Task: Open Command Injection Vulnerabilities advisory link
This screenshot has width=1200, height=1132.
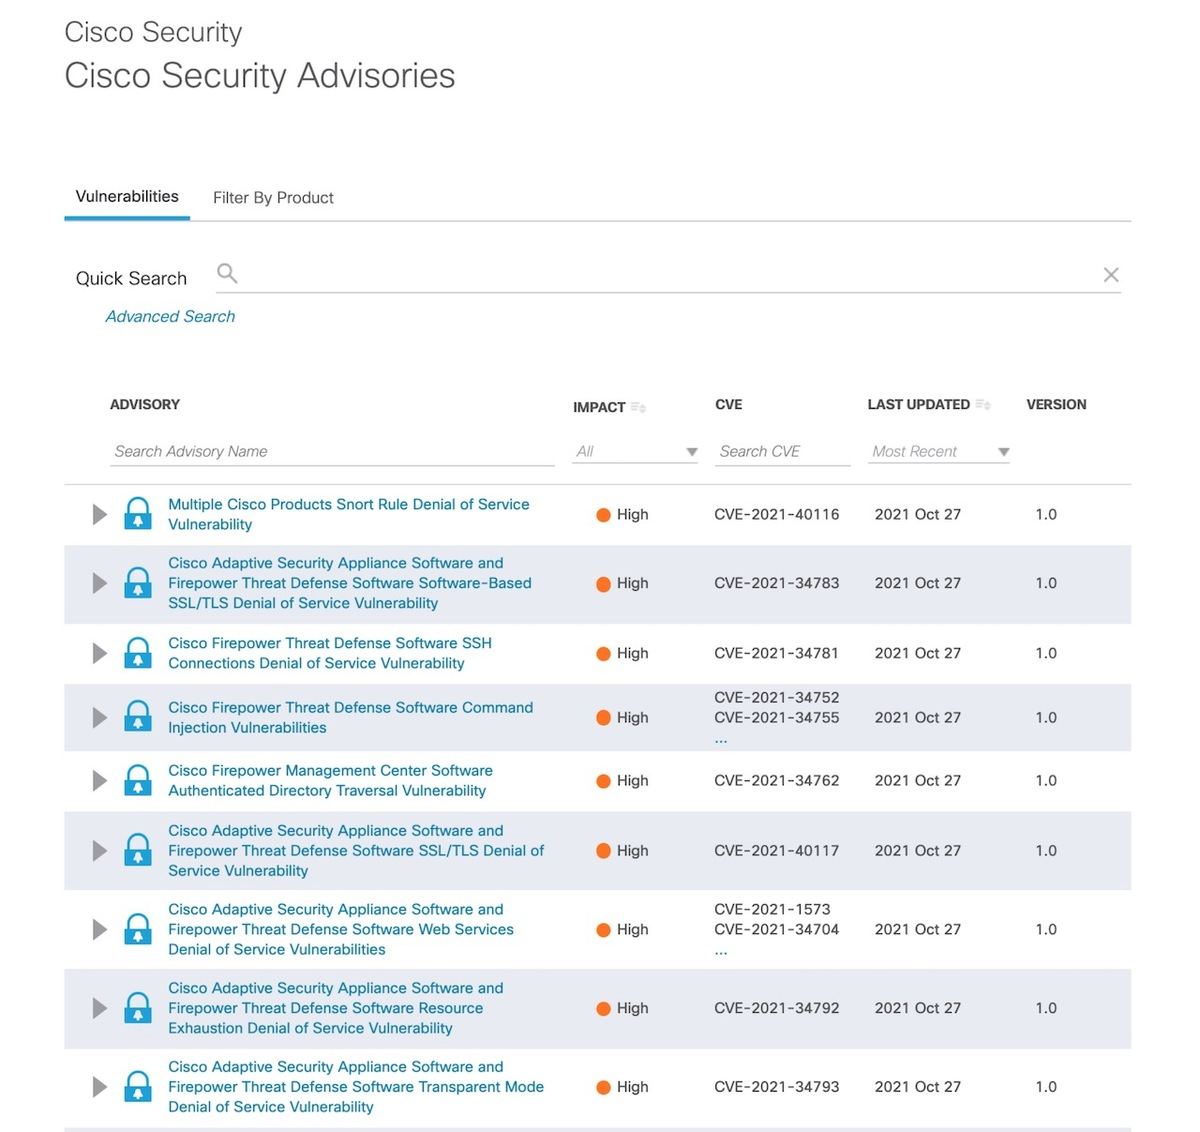Action: 351,717
